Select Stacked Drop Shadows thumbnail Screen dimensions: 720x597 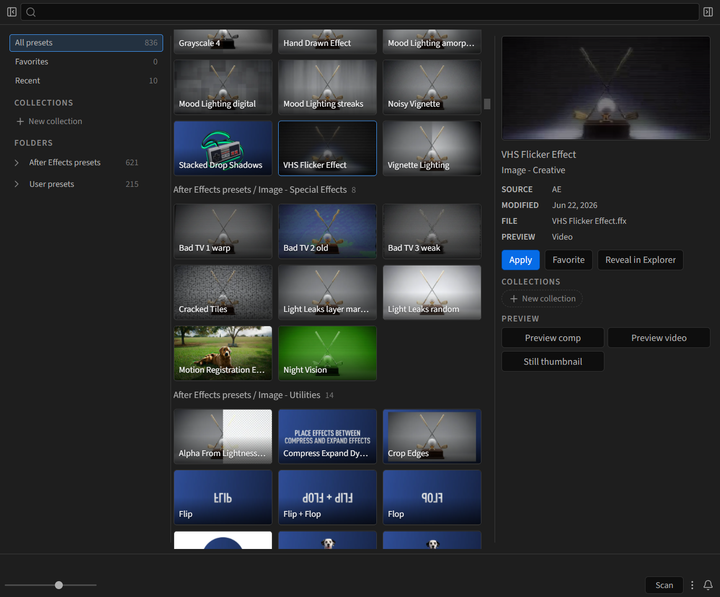223,148
